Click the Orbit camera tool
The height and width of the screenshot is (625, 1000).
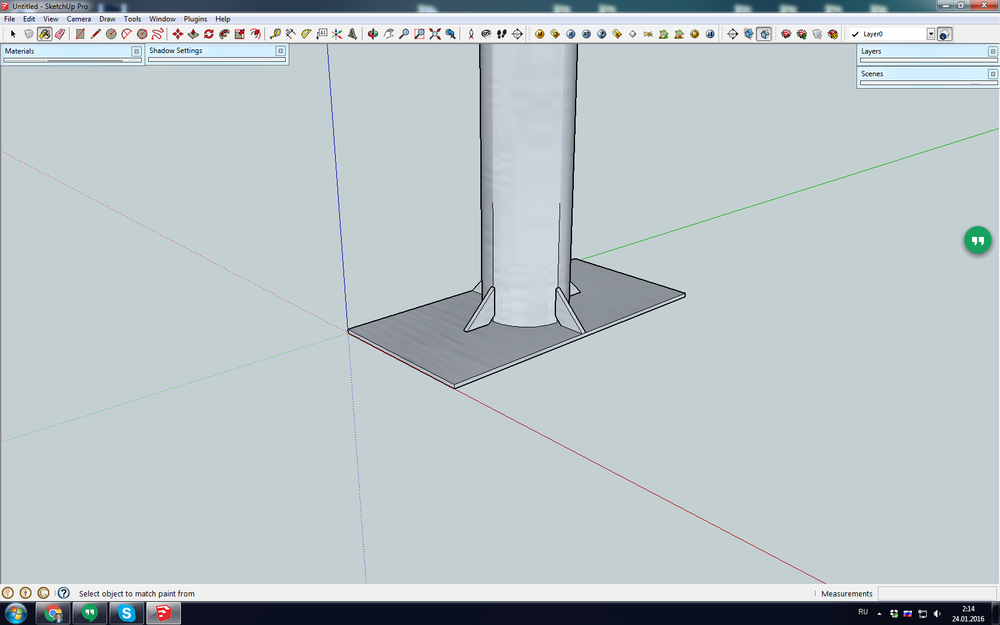(x=372, y=34)
